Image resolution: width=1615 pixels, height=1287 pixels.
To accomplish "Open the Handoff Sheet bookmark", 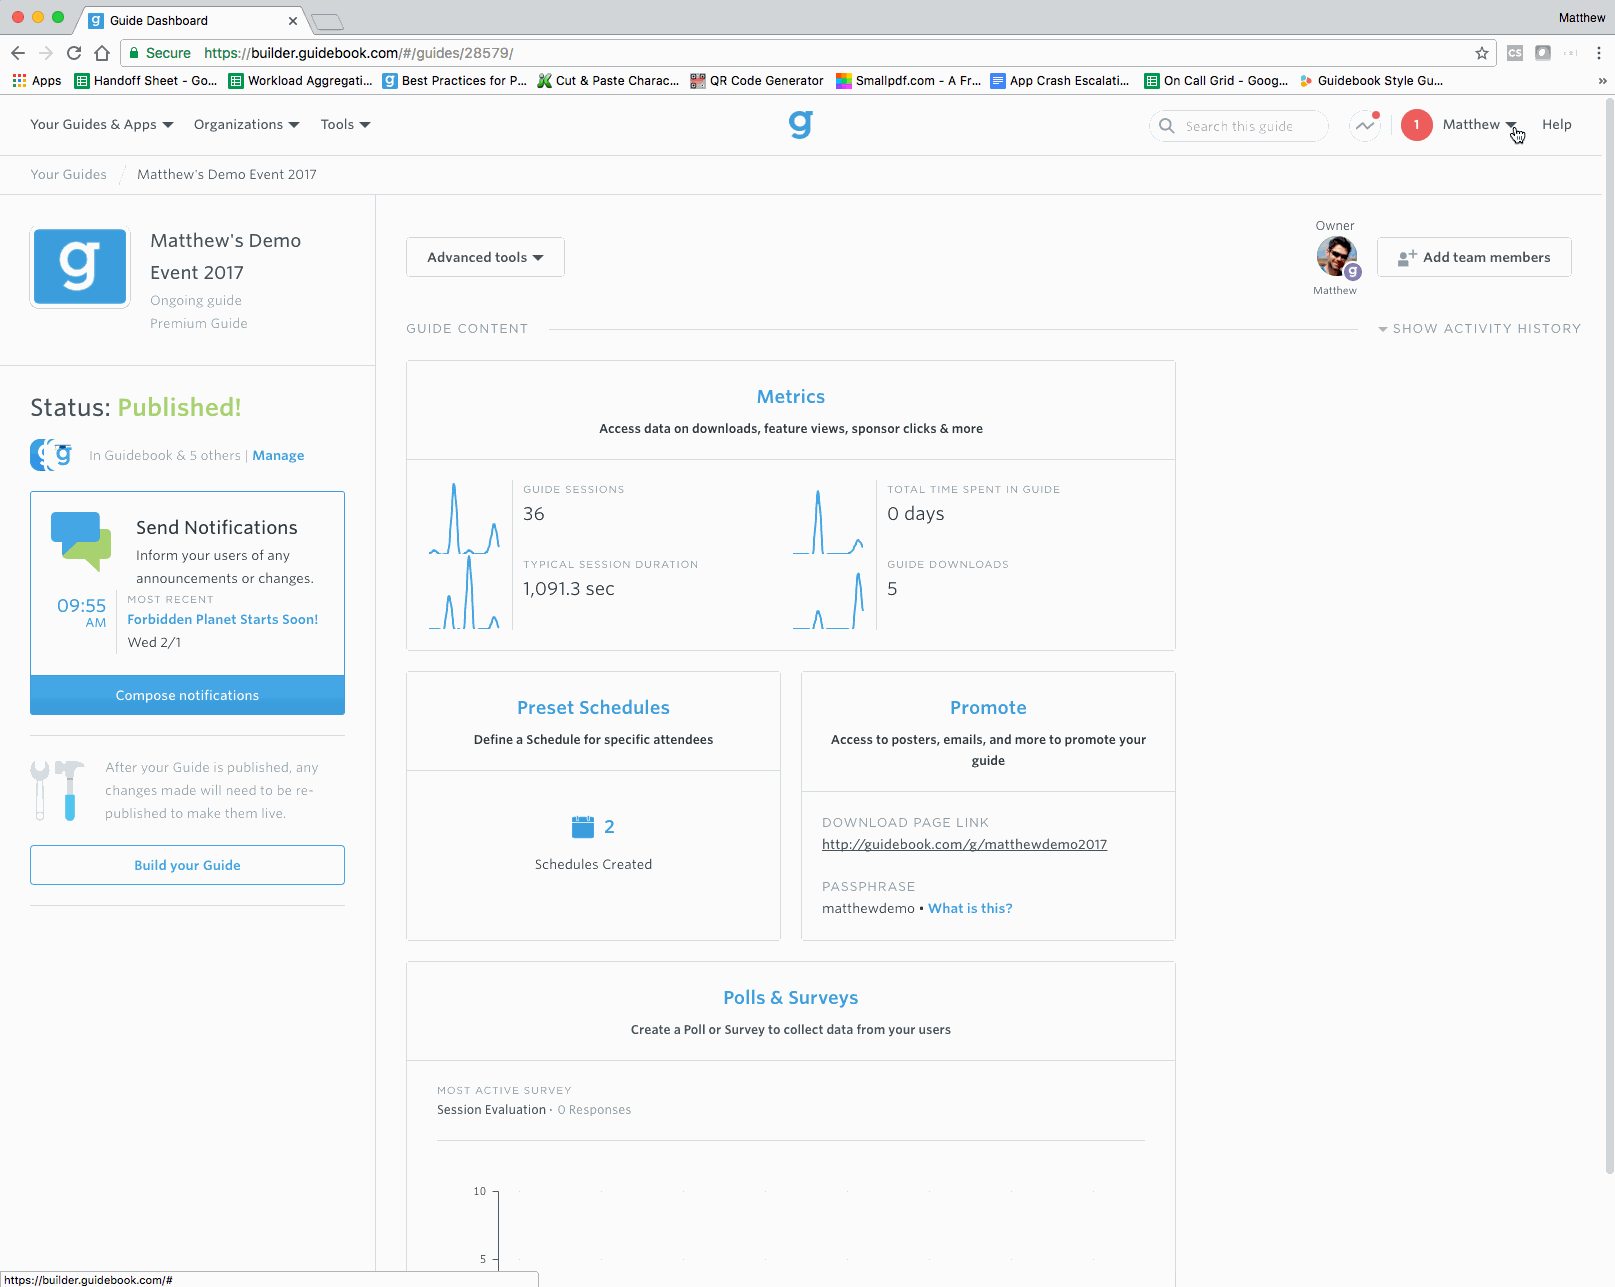I will click(x=146, y=81).
